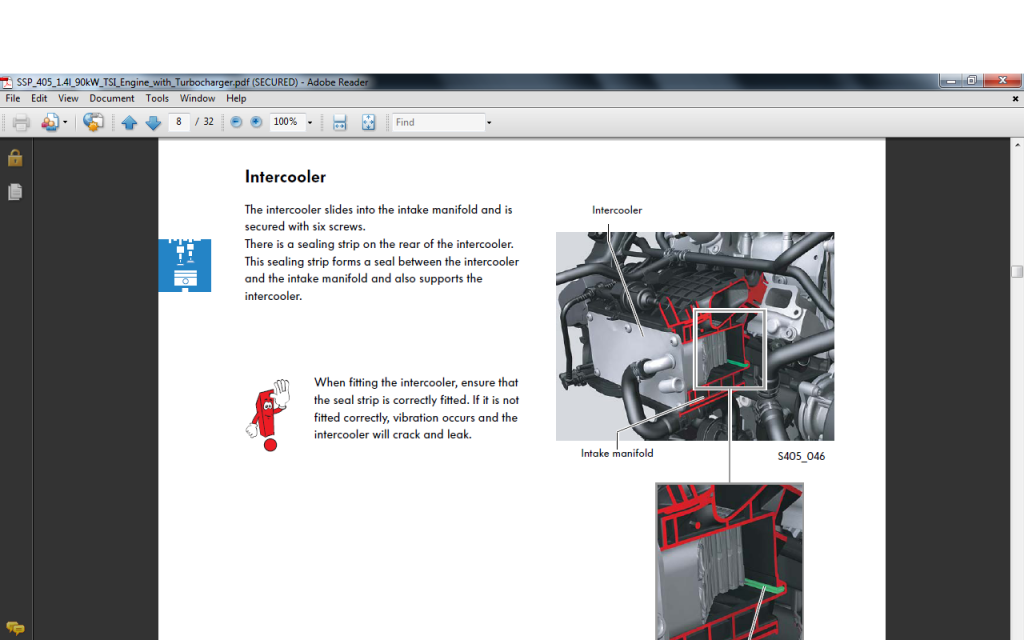
Task: Click the fit width scrolling icon
Action: pyautogui.click(x=340, y=122)
